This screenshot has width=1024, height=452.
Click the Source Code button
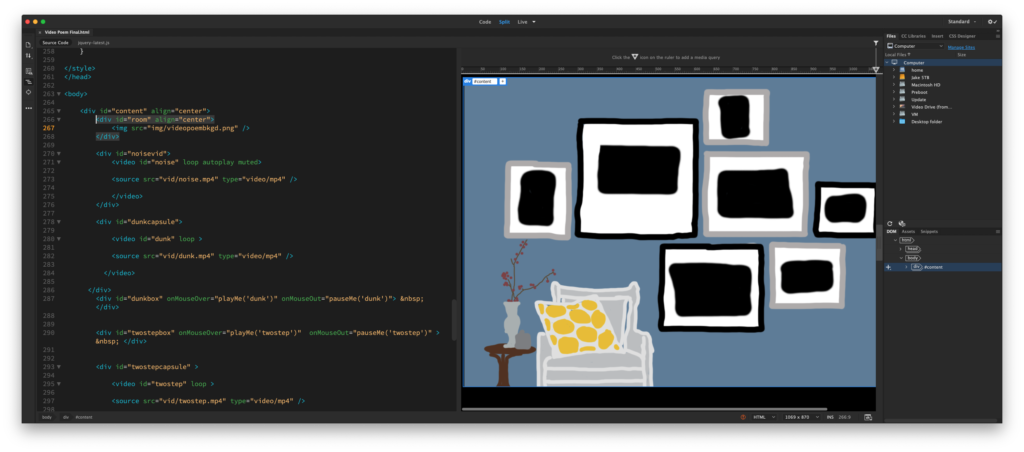click(55, 43)
